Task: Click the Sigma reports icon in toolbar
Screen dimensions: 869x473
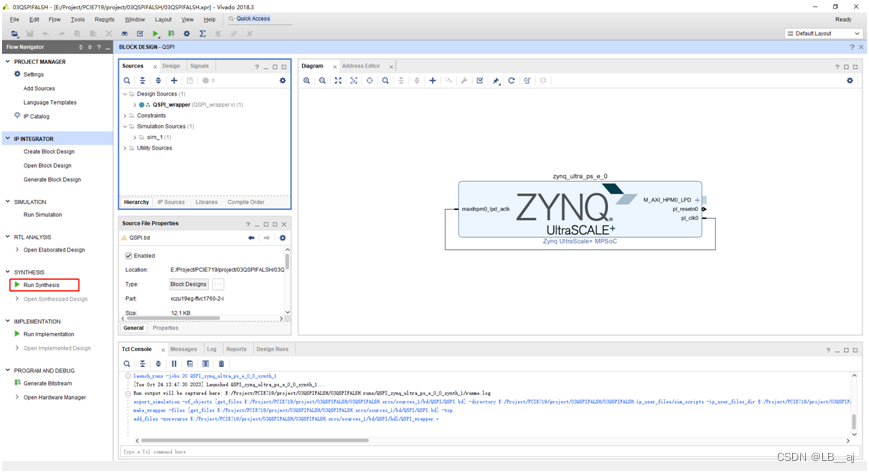Action: point(202,34)
